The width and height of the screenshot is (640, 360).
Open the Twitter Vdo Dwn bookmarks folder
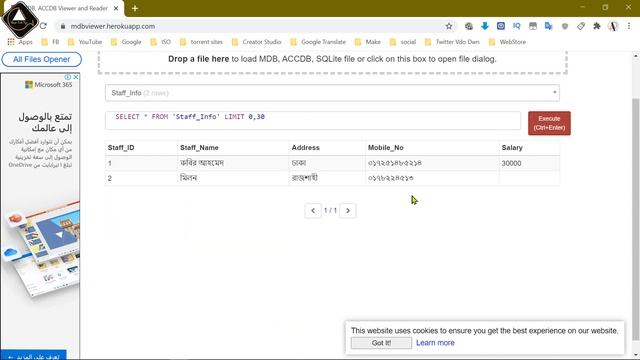[x=452, y=42]
